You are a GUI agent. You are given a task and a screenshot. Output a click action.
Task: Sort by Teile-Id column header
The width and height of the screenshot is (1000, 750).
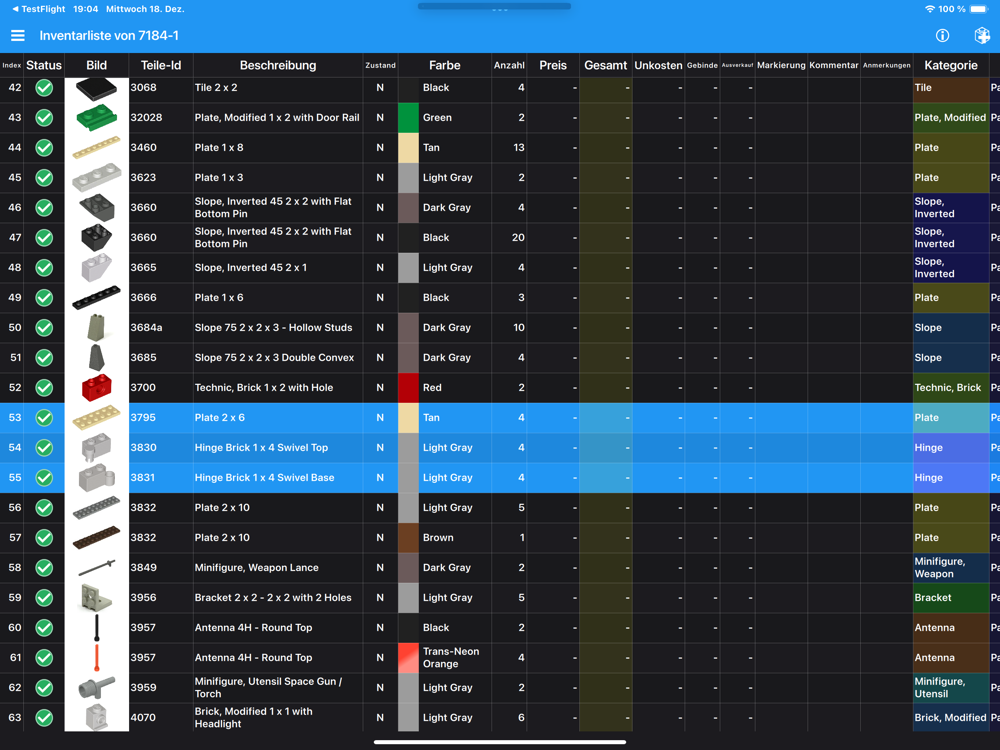[x=161, y=65]
